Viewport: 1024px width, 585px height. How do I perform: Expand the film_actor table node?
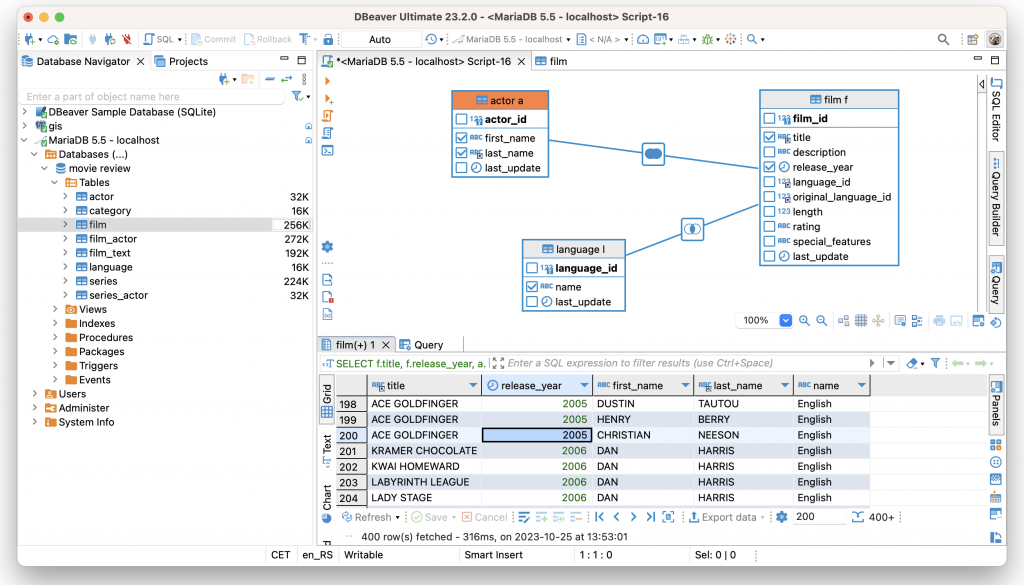click(65, 239)
